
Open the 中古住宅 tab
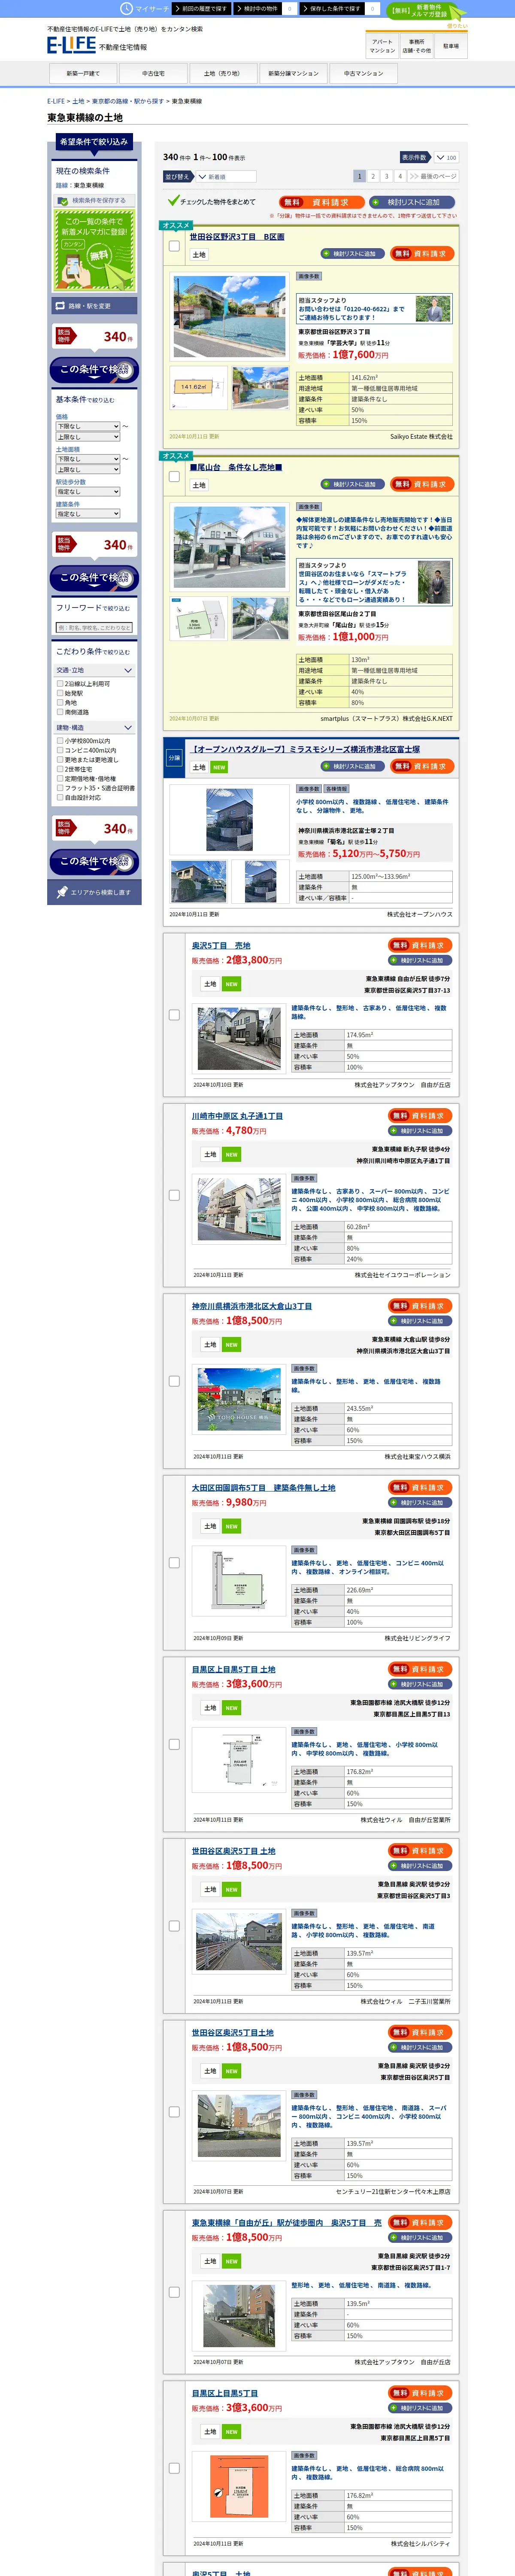coord(153,73)
